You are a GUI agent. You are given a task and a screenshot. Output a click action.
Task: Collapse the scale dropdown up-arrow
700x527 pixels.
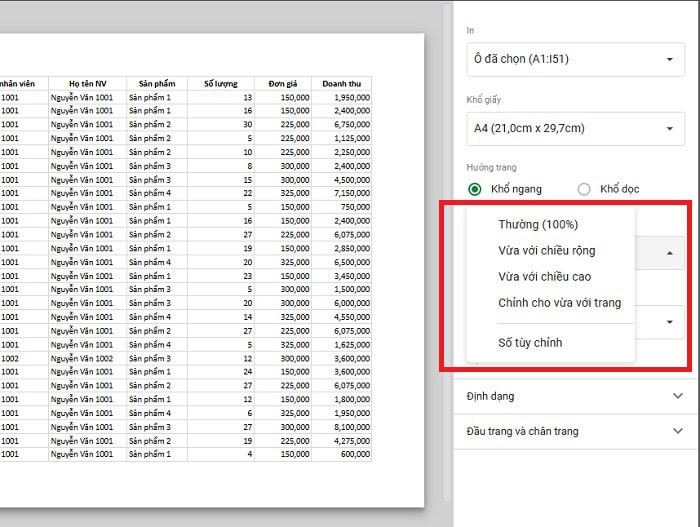[669, 253]
